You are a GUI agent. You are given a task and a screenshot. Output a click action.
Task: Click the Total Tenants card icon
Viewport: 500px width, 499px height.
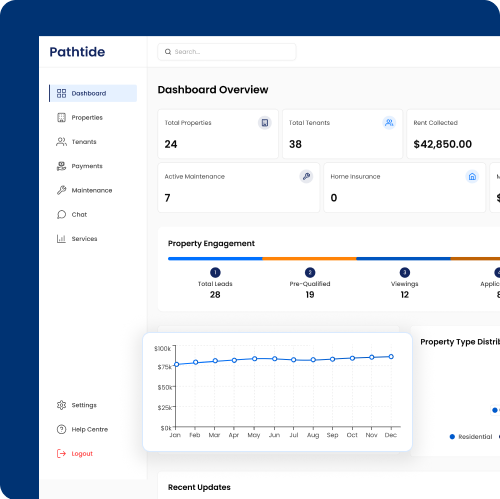pyautogui.click(x=389, y=123)
